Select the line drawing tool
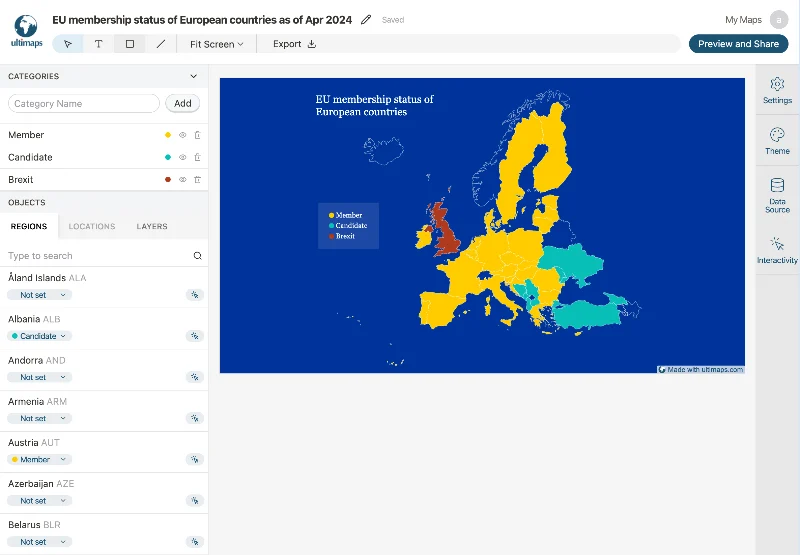The width and height of the screenshot is (800, 555). click(x=160, y=44)
